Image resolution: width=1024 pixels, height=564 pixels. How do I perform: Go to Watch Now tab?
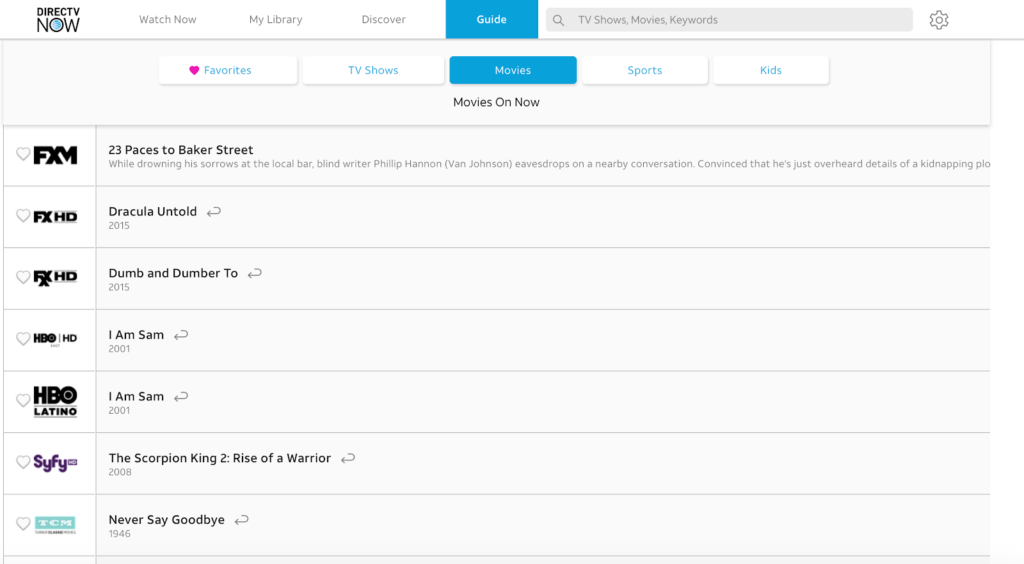tap(168, 20)
